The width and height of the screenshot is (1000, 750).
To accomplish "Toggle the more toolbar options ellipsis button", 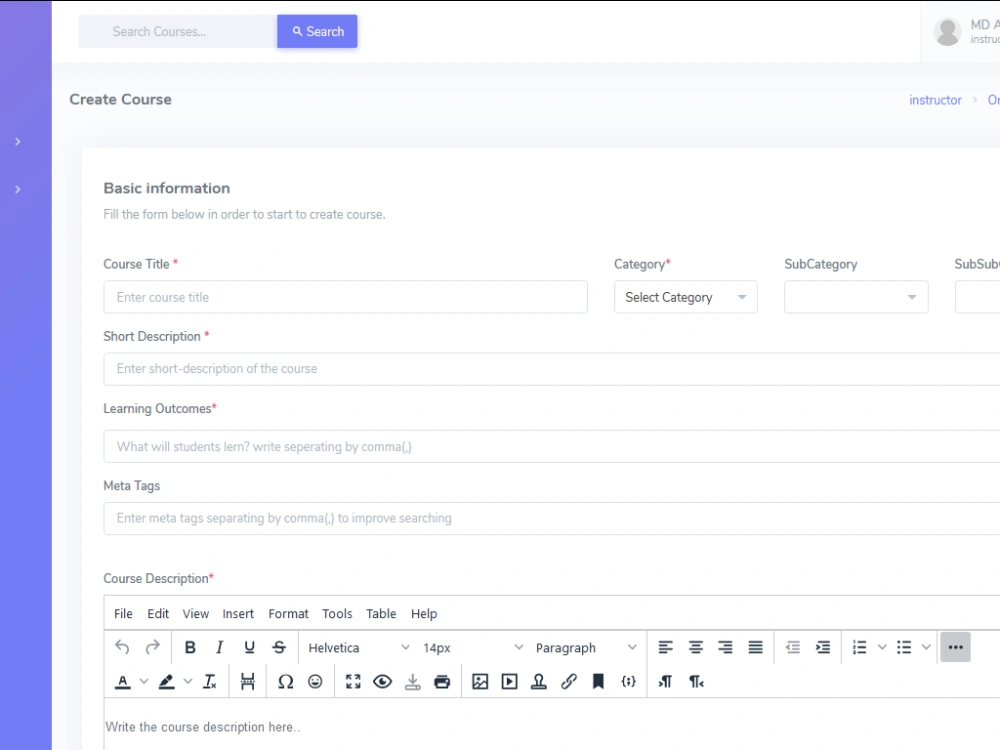I will coord(955,647).
